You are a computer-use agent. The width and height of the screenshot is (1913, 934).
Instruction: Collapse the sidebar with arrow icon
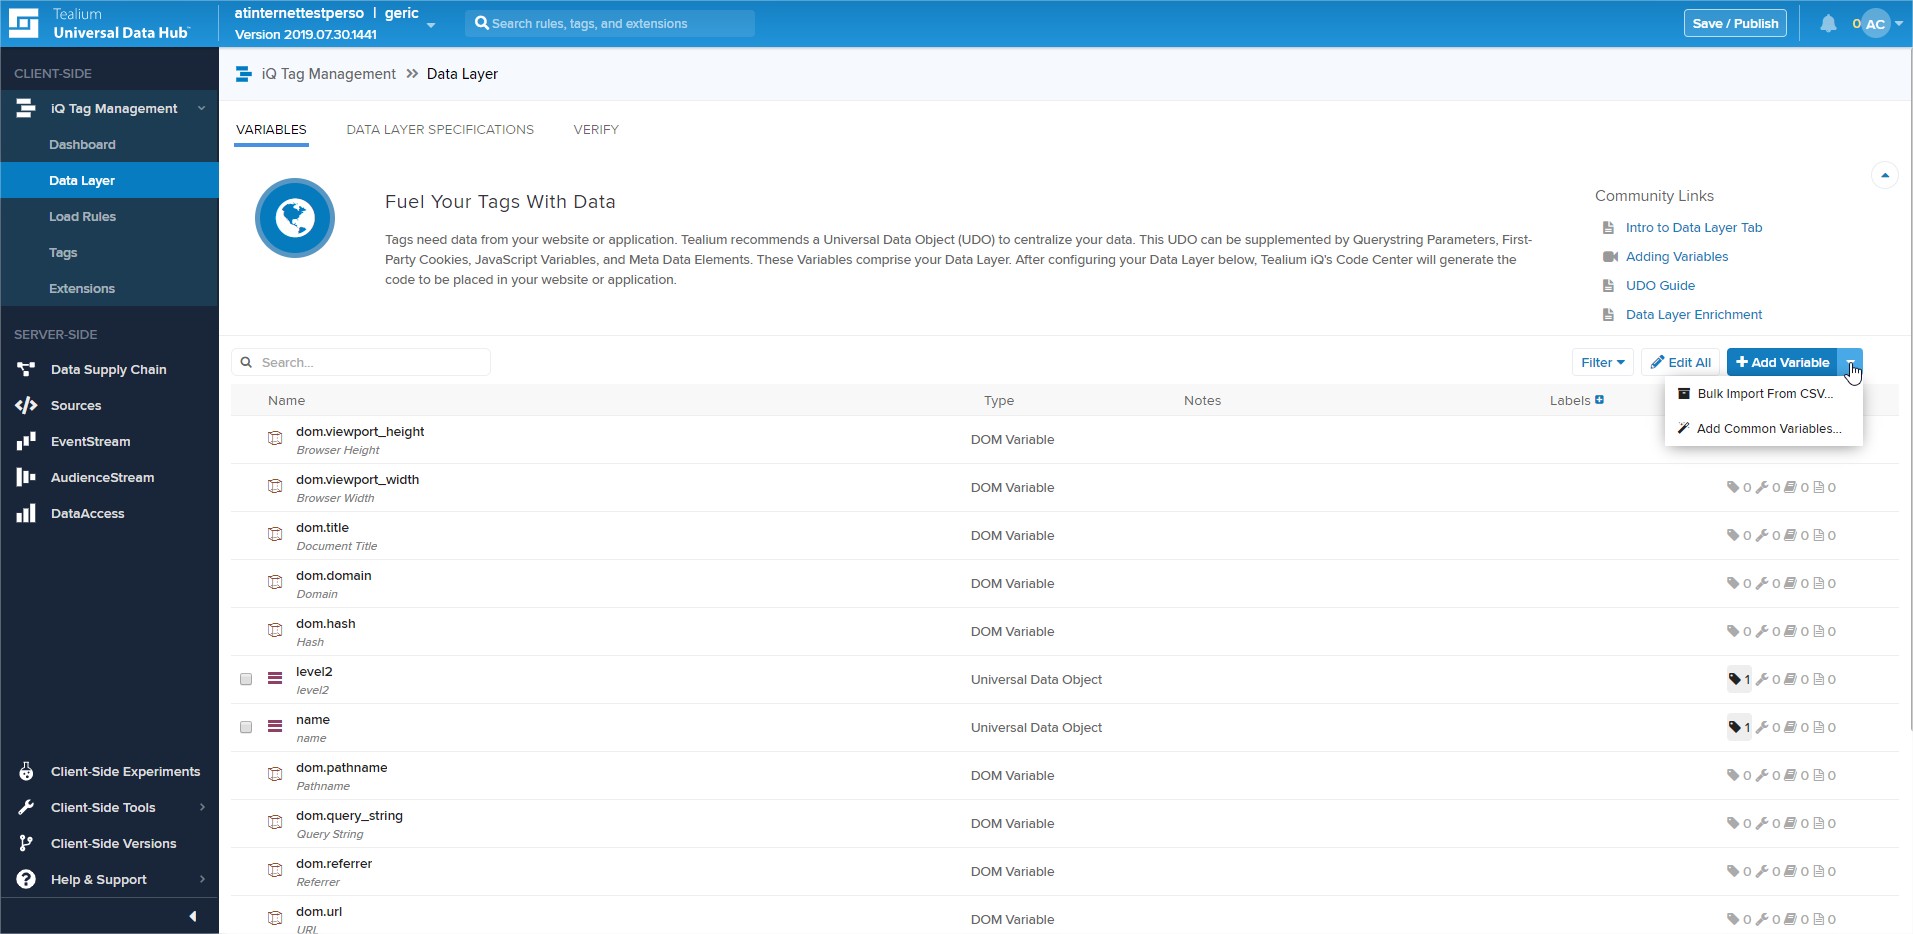point(192,916)
